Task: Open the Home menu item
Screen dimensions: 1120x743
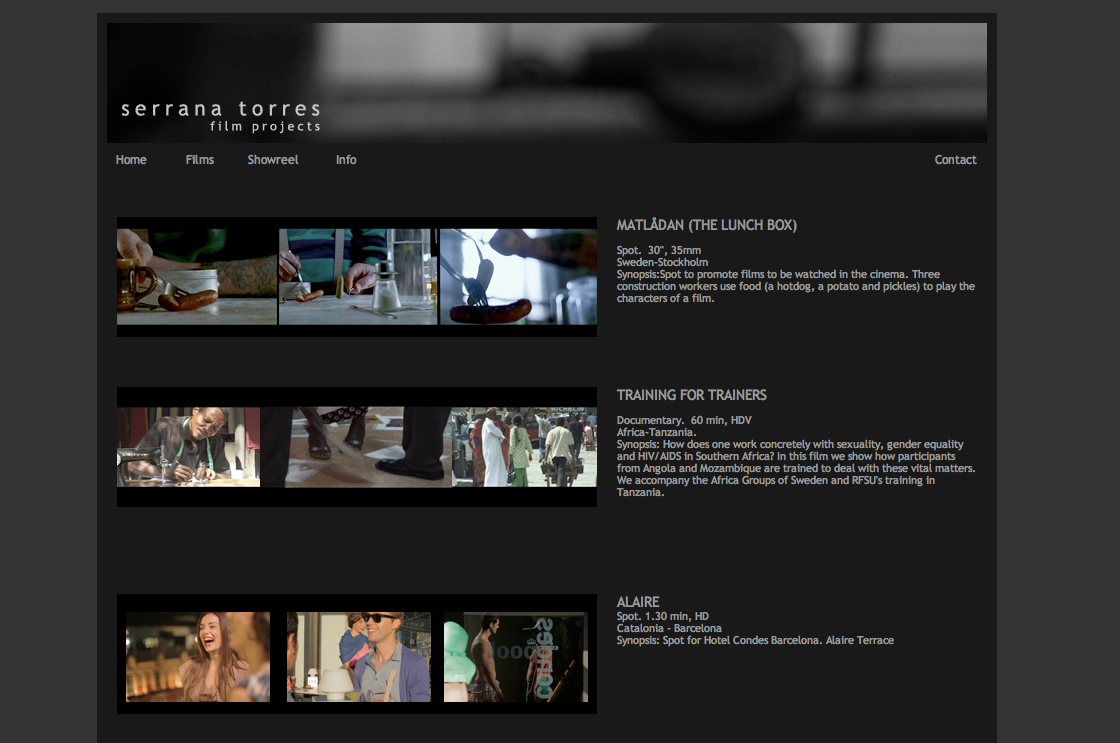Action: (x=131, y=160)
